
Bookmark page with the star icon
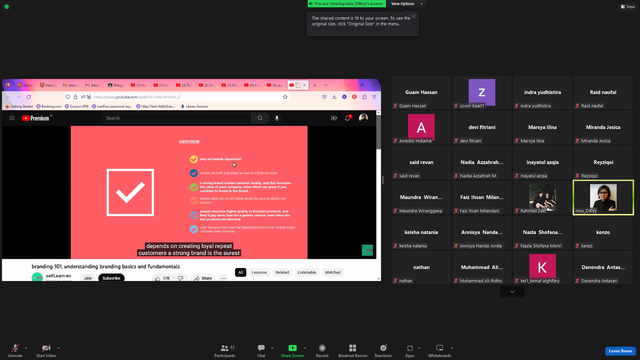[285, 97]
